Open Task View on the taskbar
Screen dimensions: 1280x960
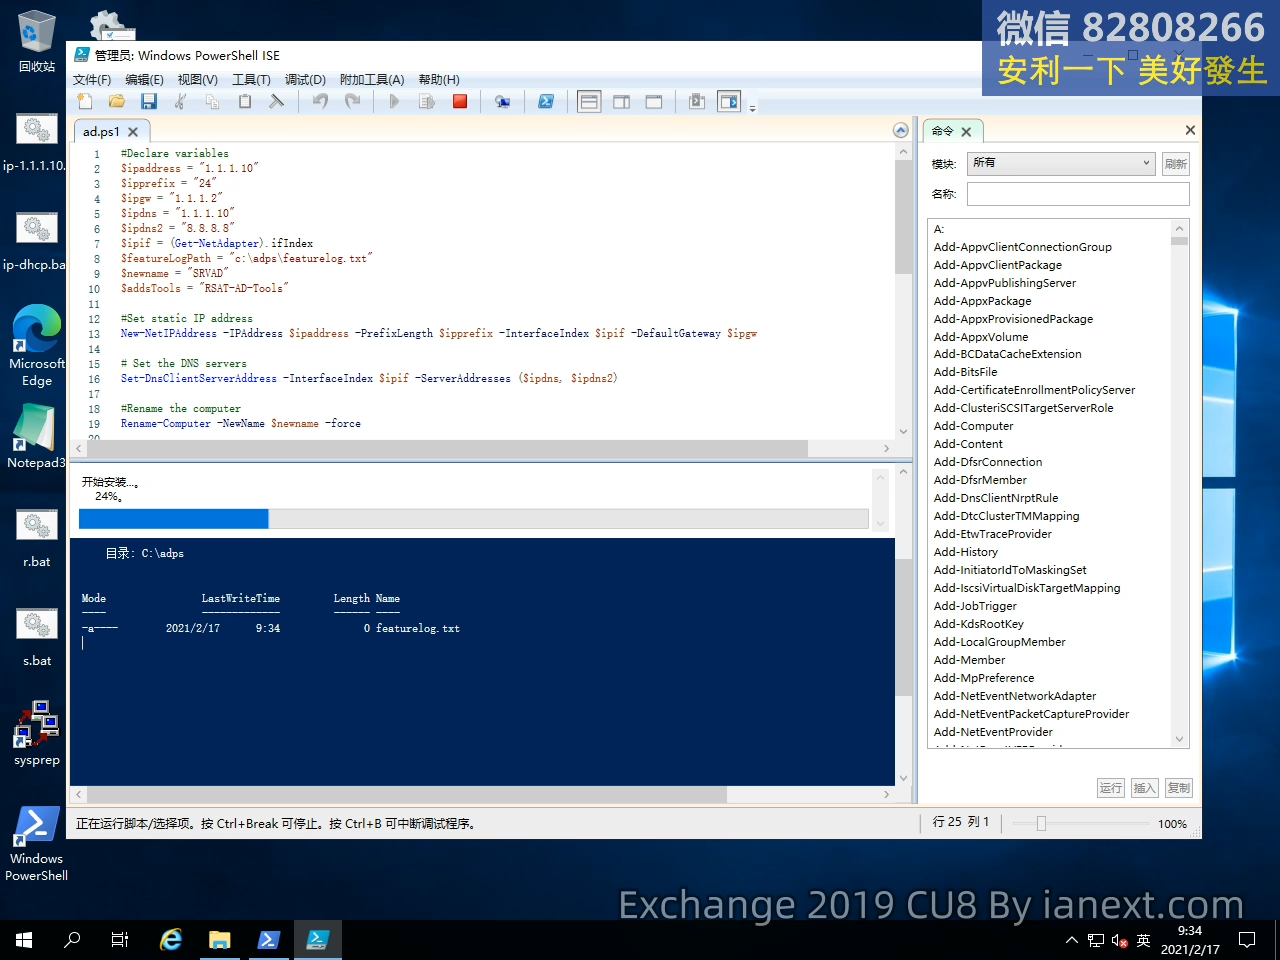pos(120,940)
